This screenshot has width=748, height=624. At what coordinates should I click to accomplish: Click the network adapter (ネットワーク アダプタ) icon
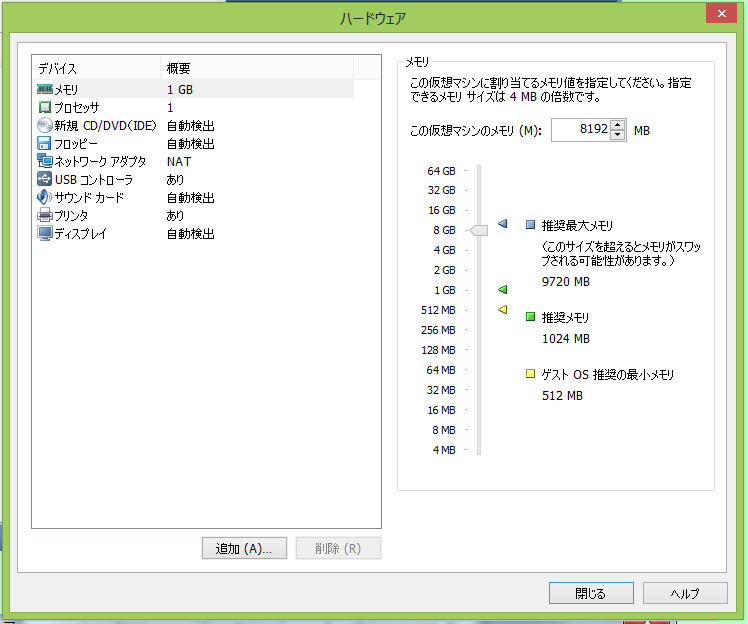[x=45, y=161]
